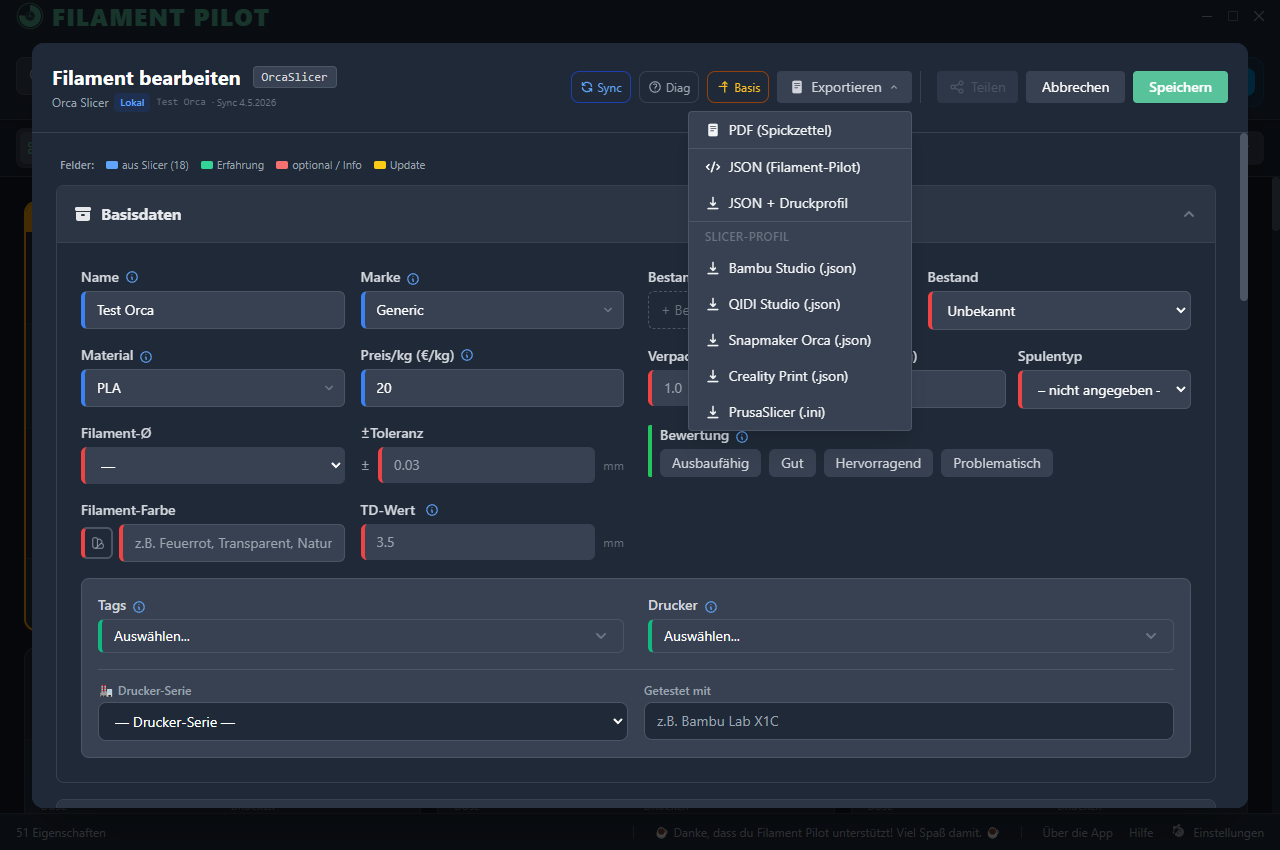The width and height of the screenshot is (1280, 850).
Task: Select Hervorragend rating
Action: click(x=878, y=463)
